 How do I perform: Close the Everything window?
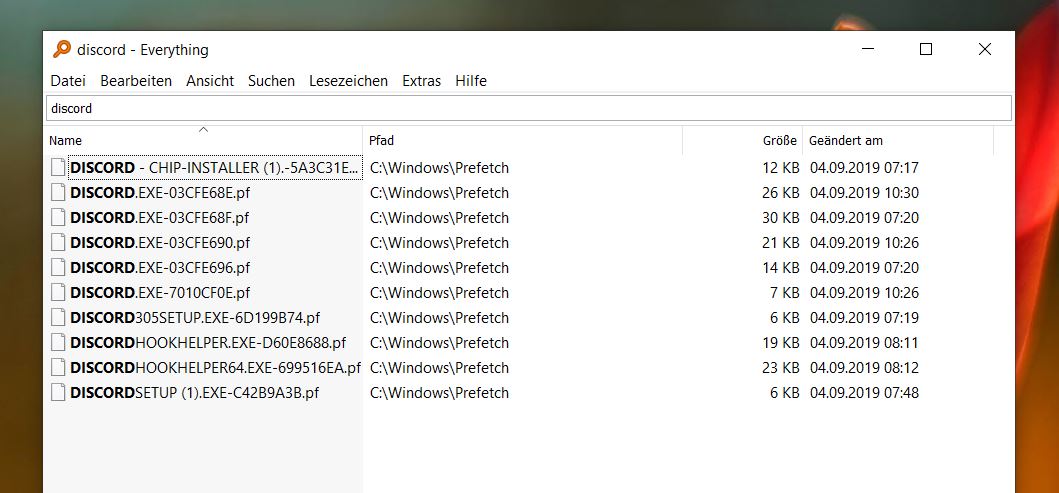985,49
